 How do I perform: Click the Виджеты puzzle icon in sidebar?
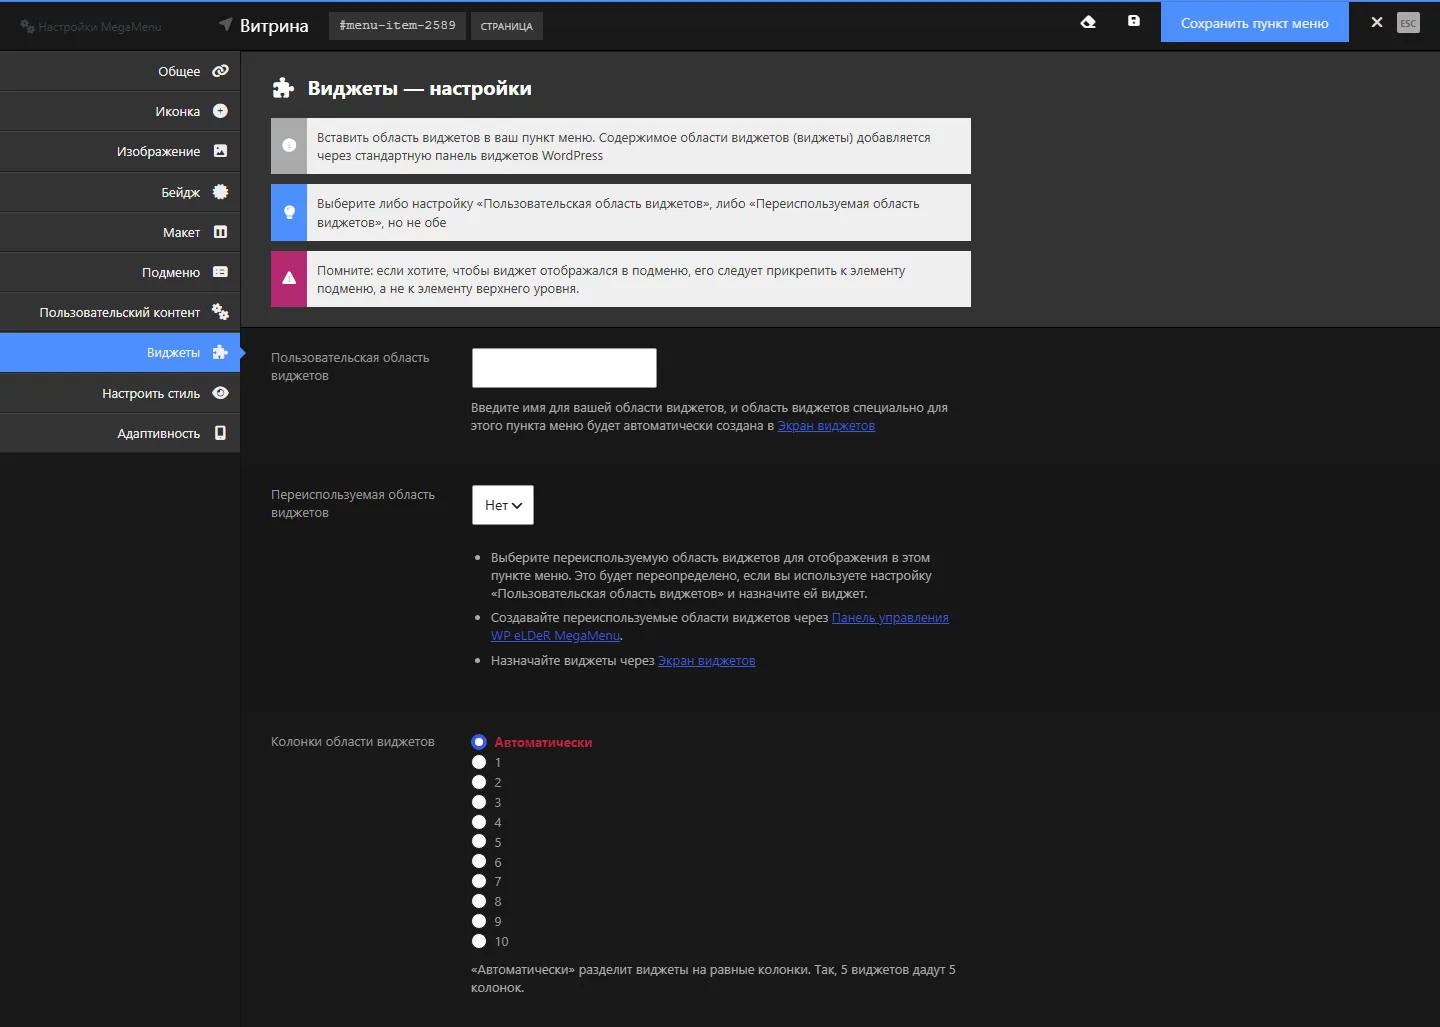click(221, 352)
